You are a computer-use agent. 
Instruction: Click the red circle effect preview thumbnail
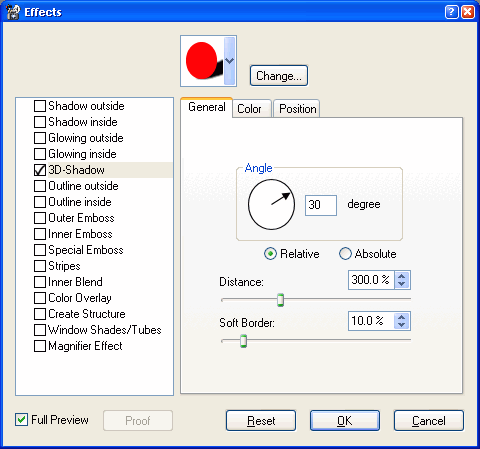(x=203, y=61)
